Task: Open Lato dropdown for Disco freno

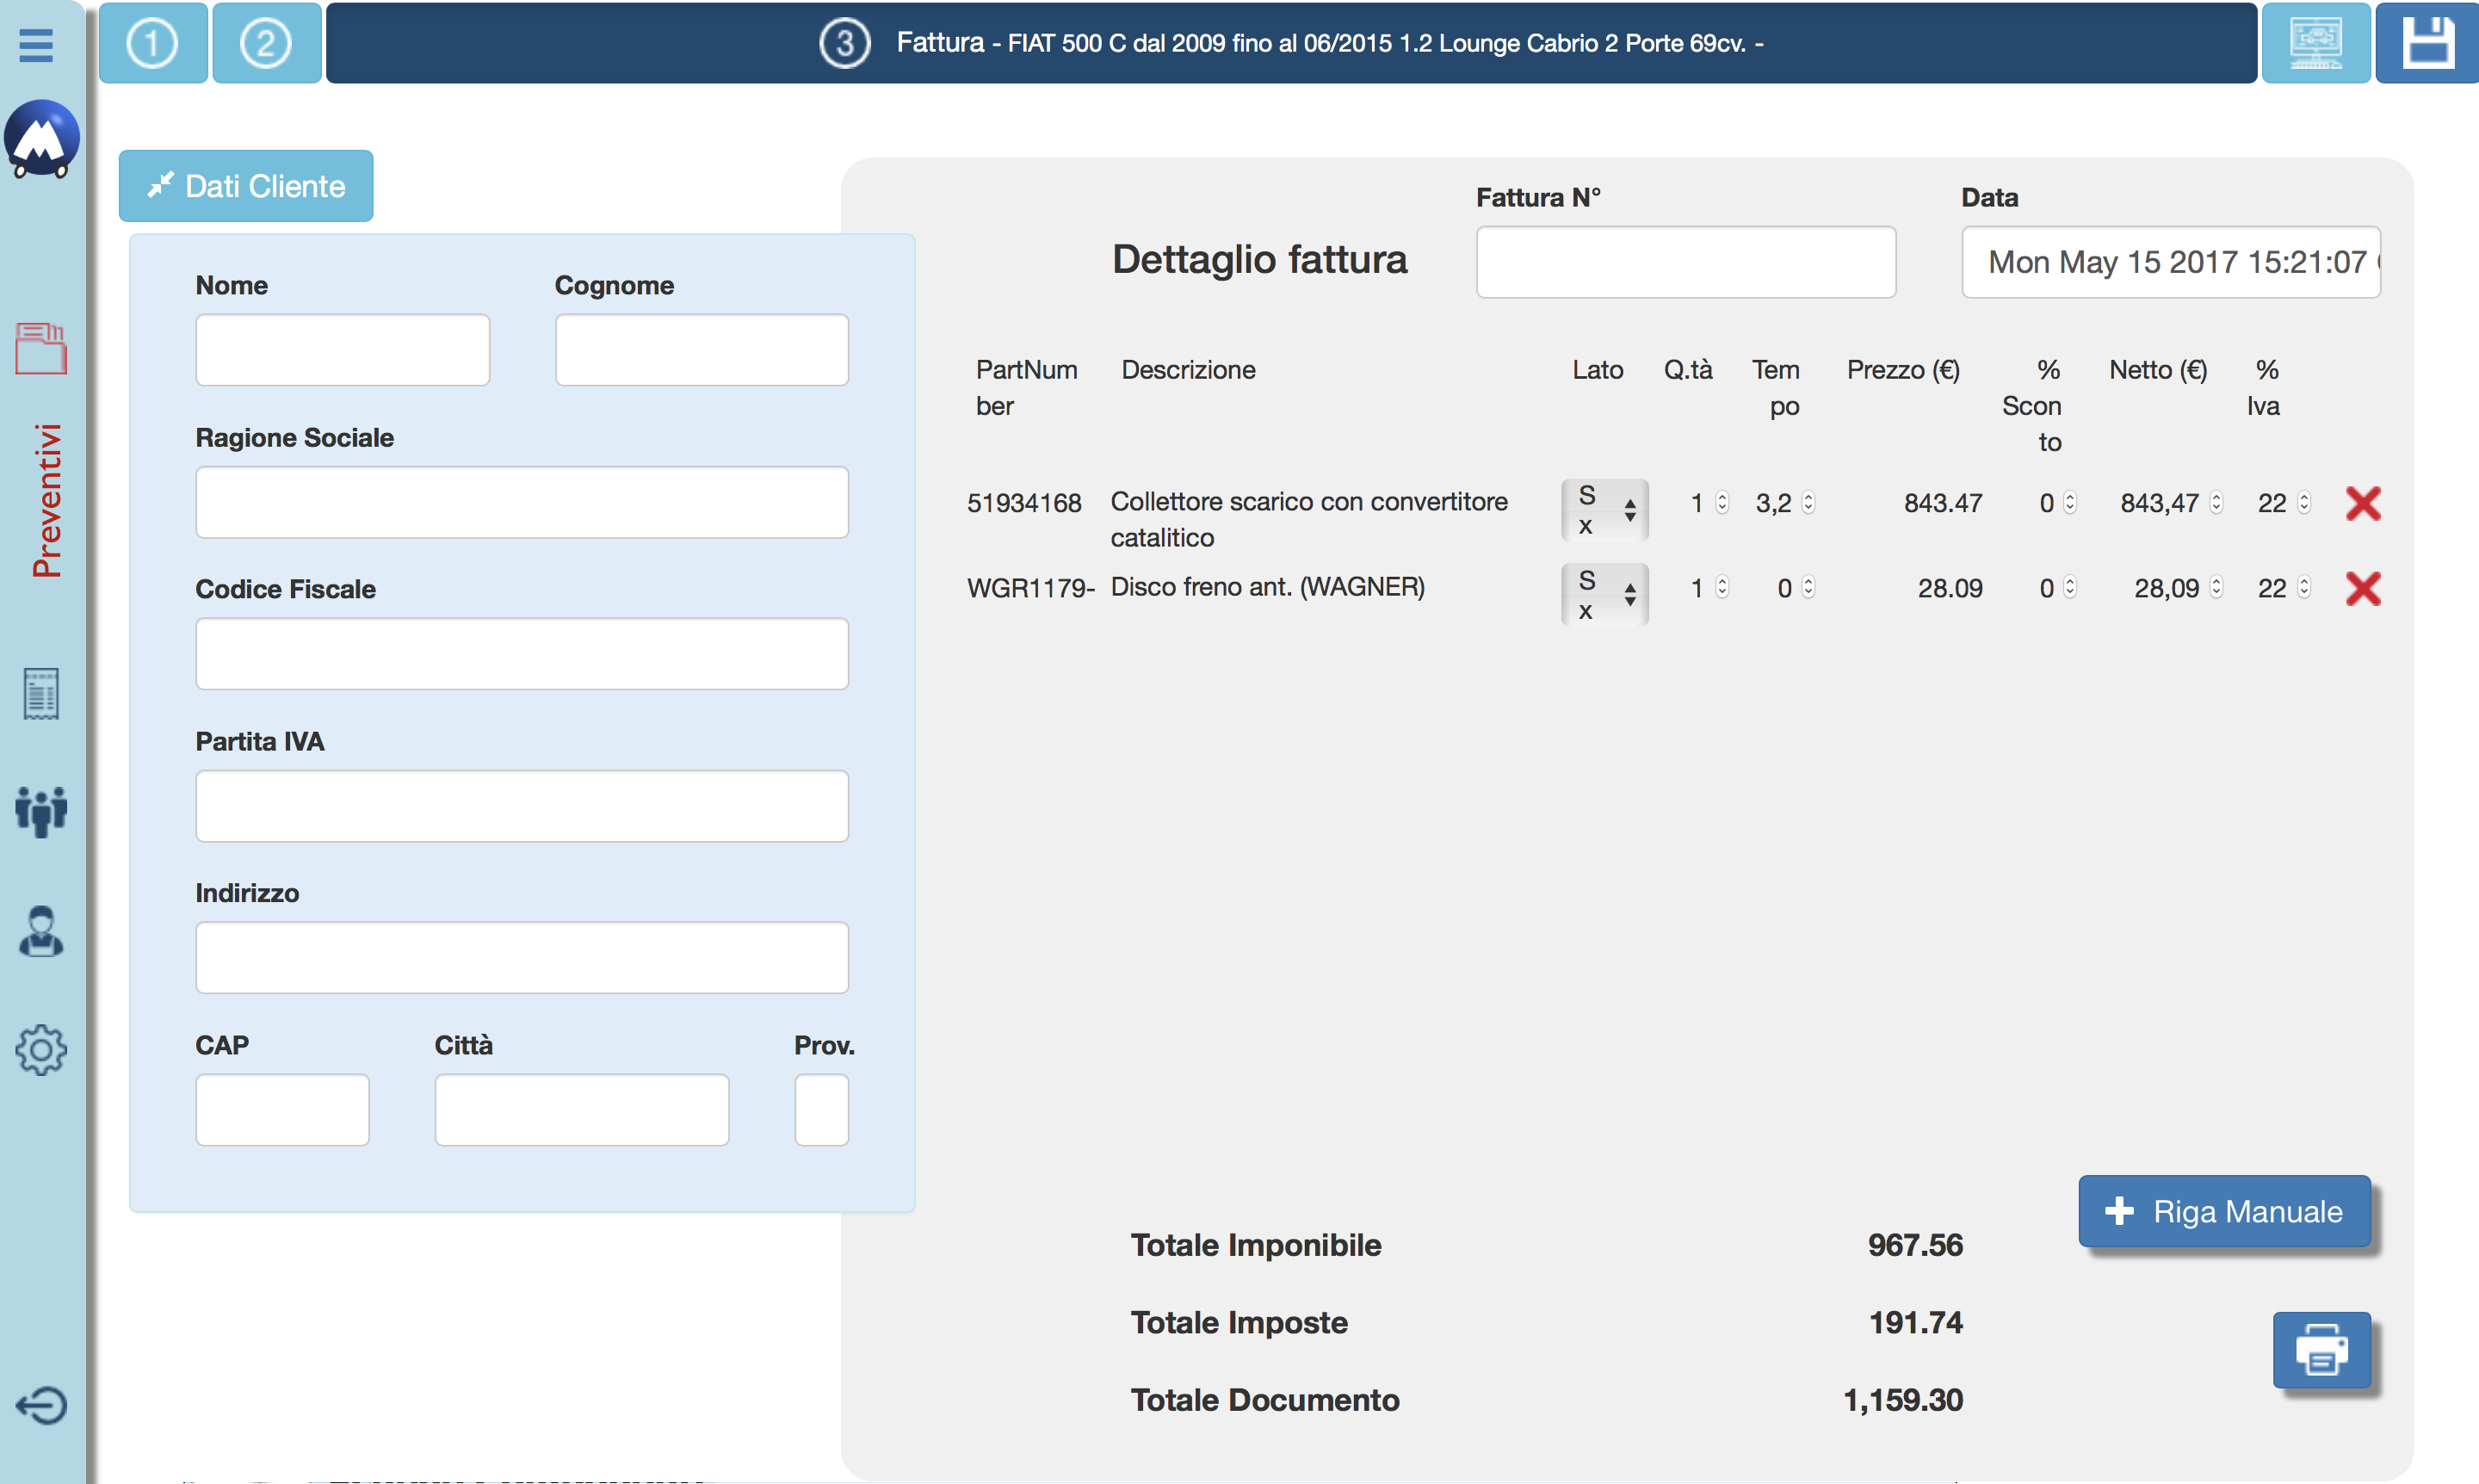Action: 1604,595
